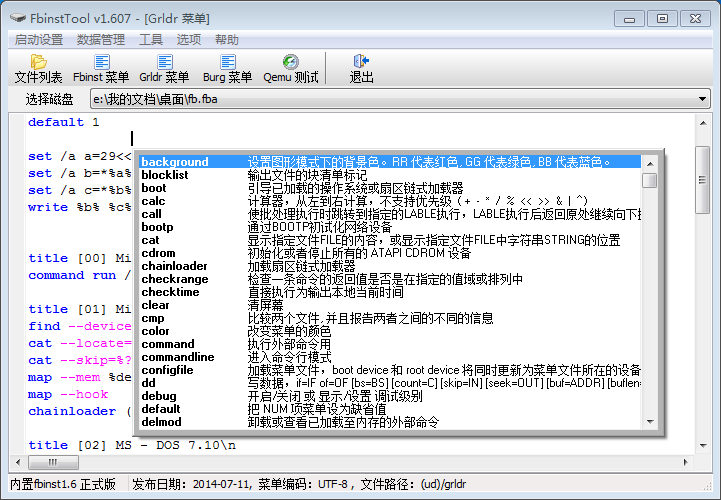Click the 退出 exit toolbar icon

tap(361, 69)
